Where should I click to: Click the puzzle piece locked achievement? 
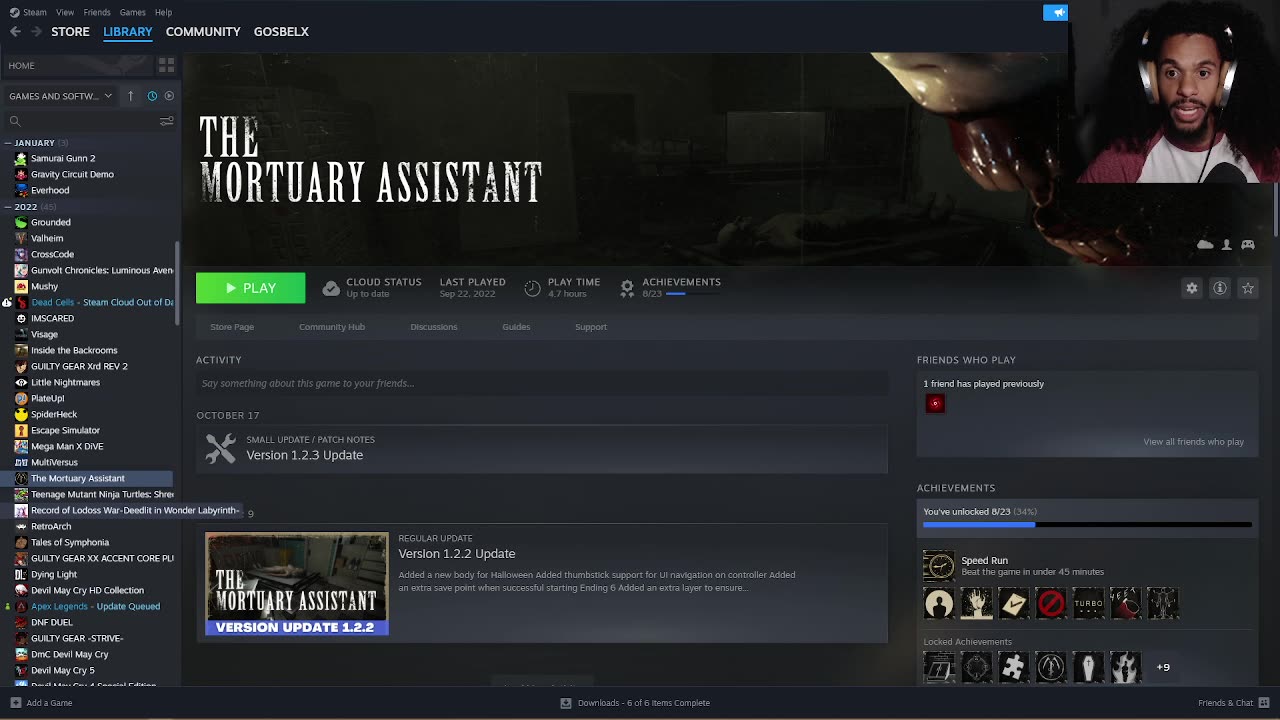tap(1014, 667)
